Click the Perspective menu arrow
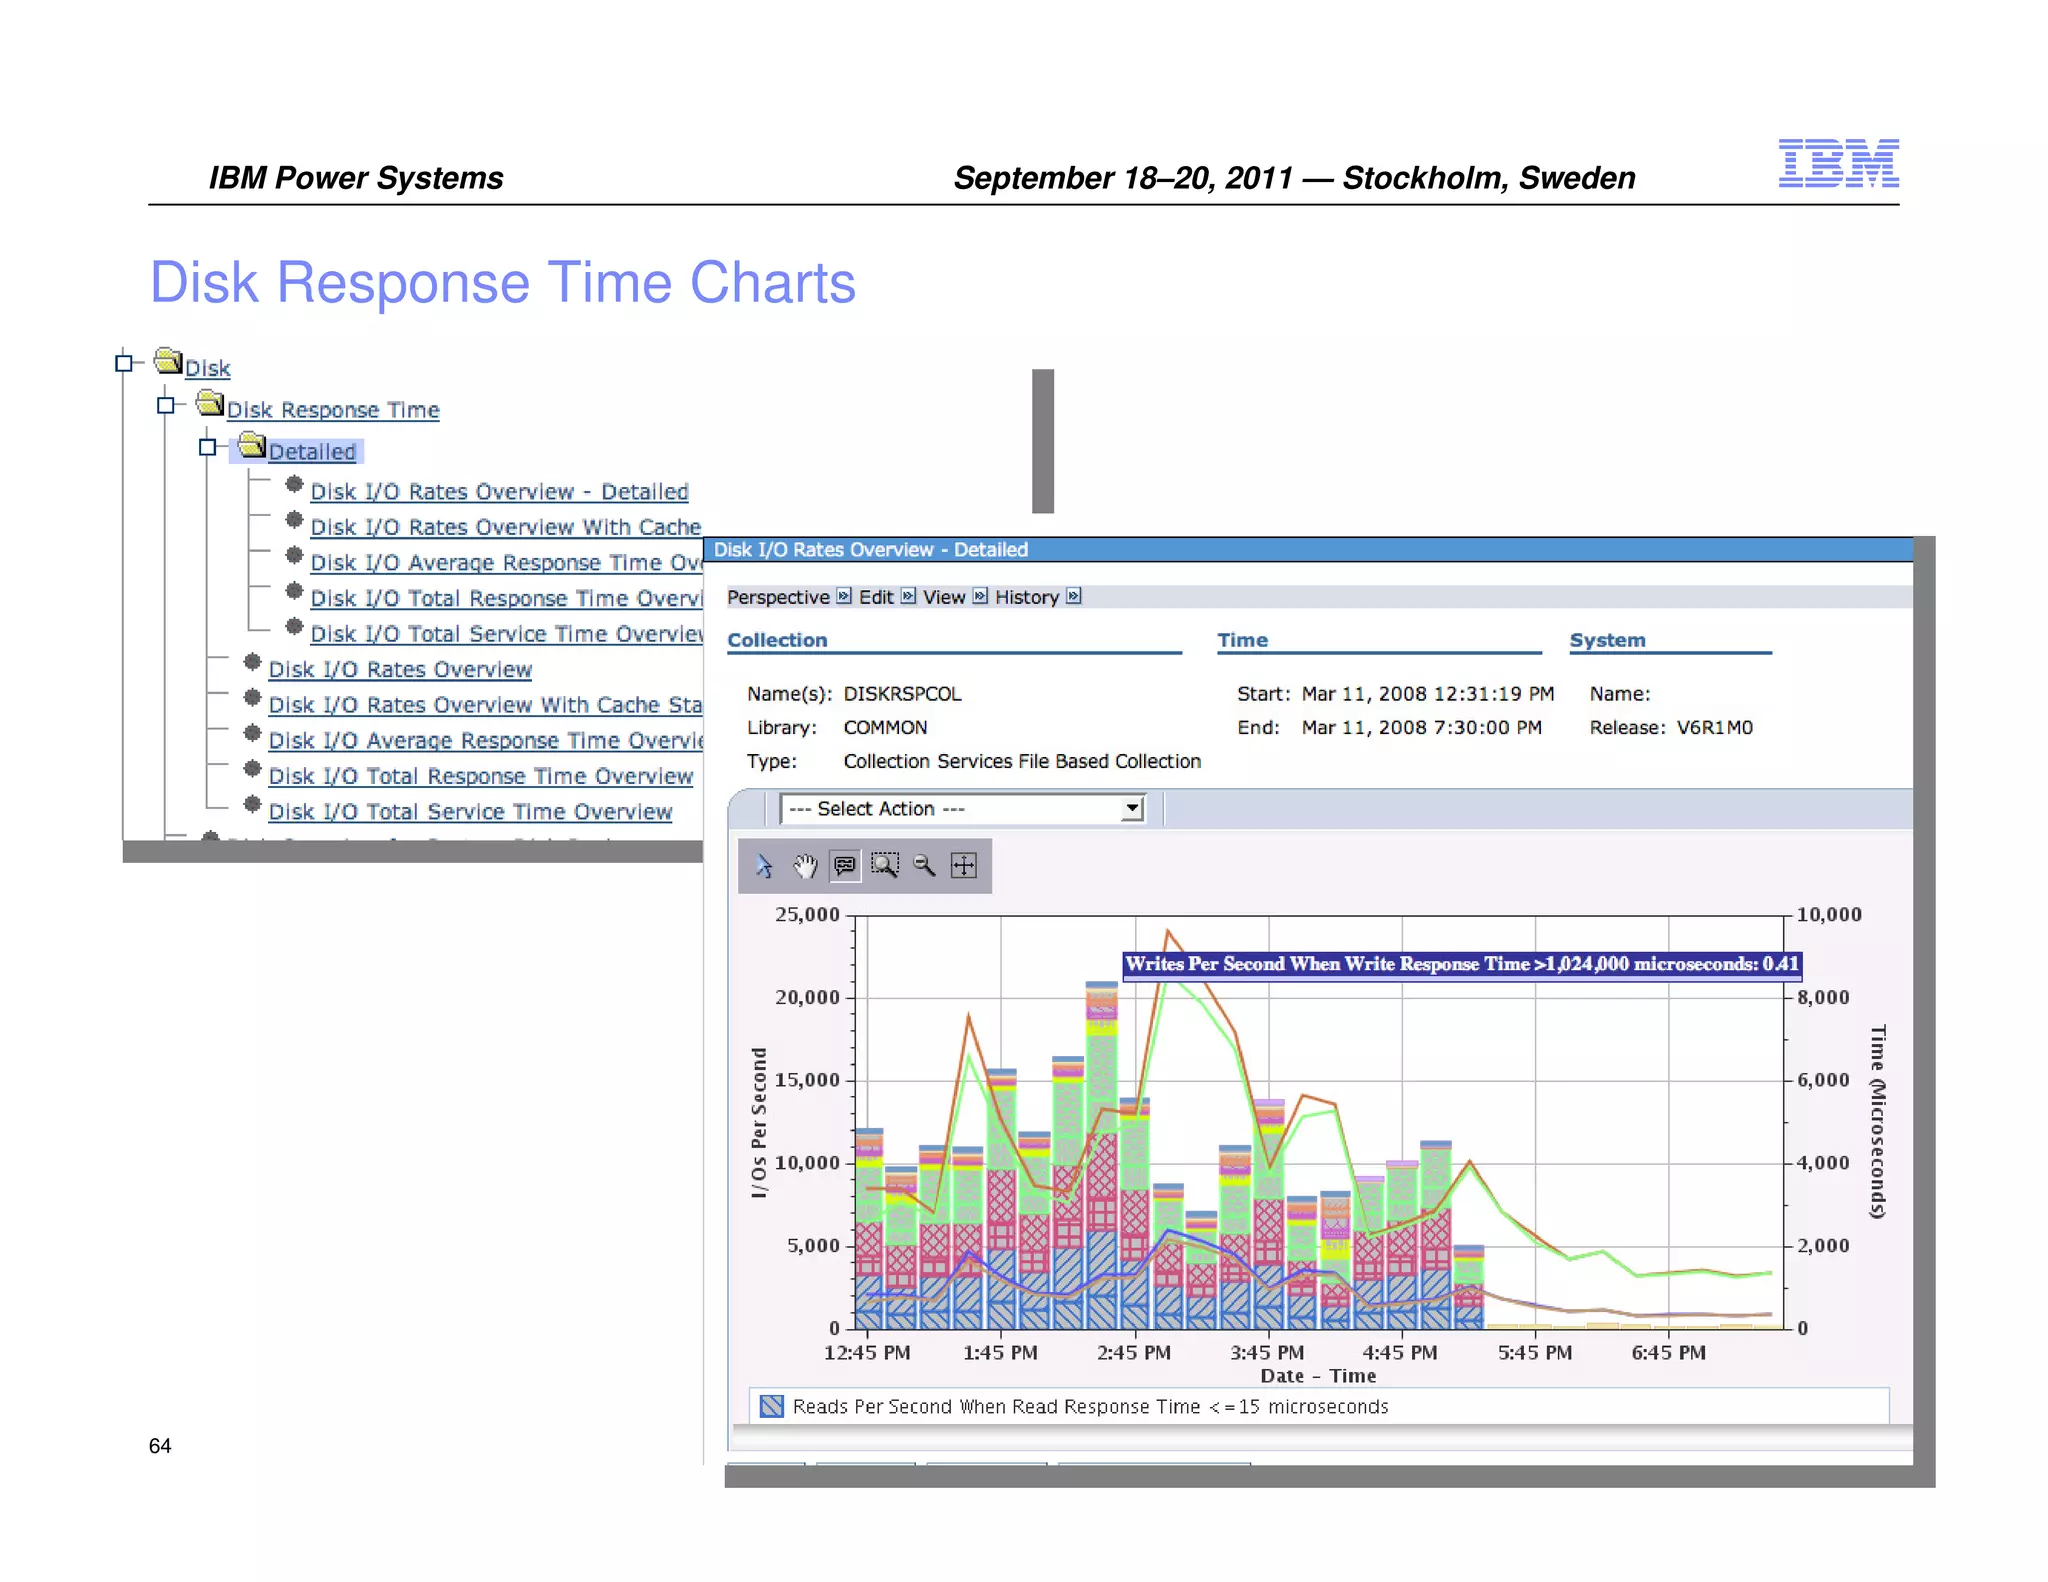 (844, 596)
